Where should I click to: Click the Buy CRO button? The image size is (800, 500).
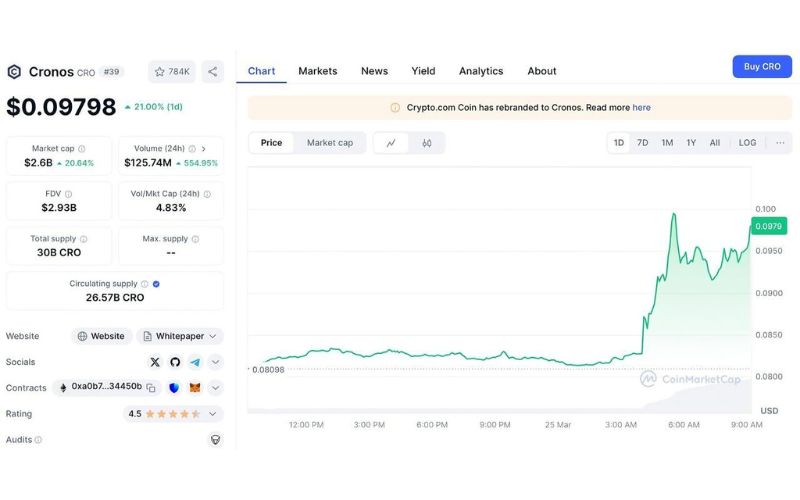762,67
